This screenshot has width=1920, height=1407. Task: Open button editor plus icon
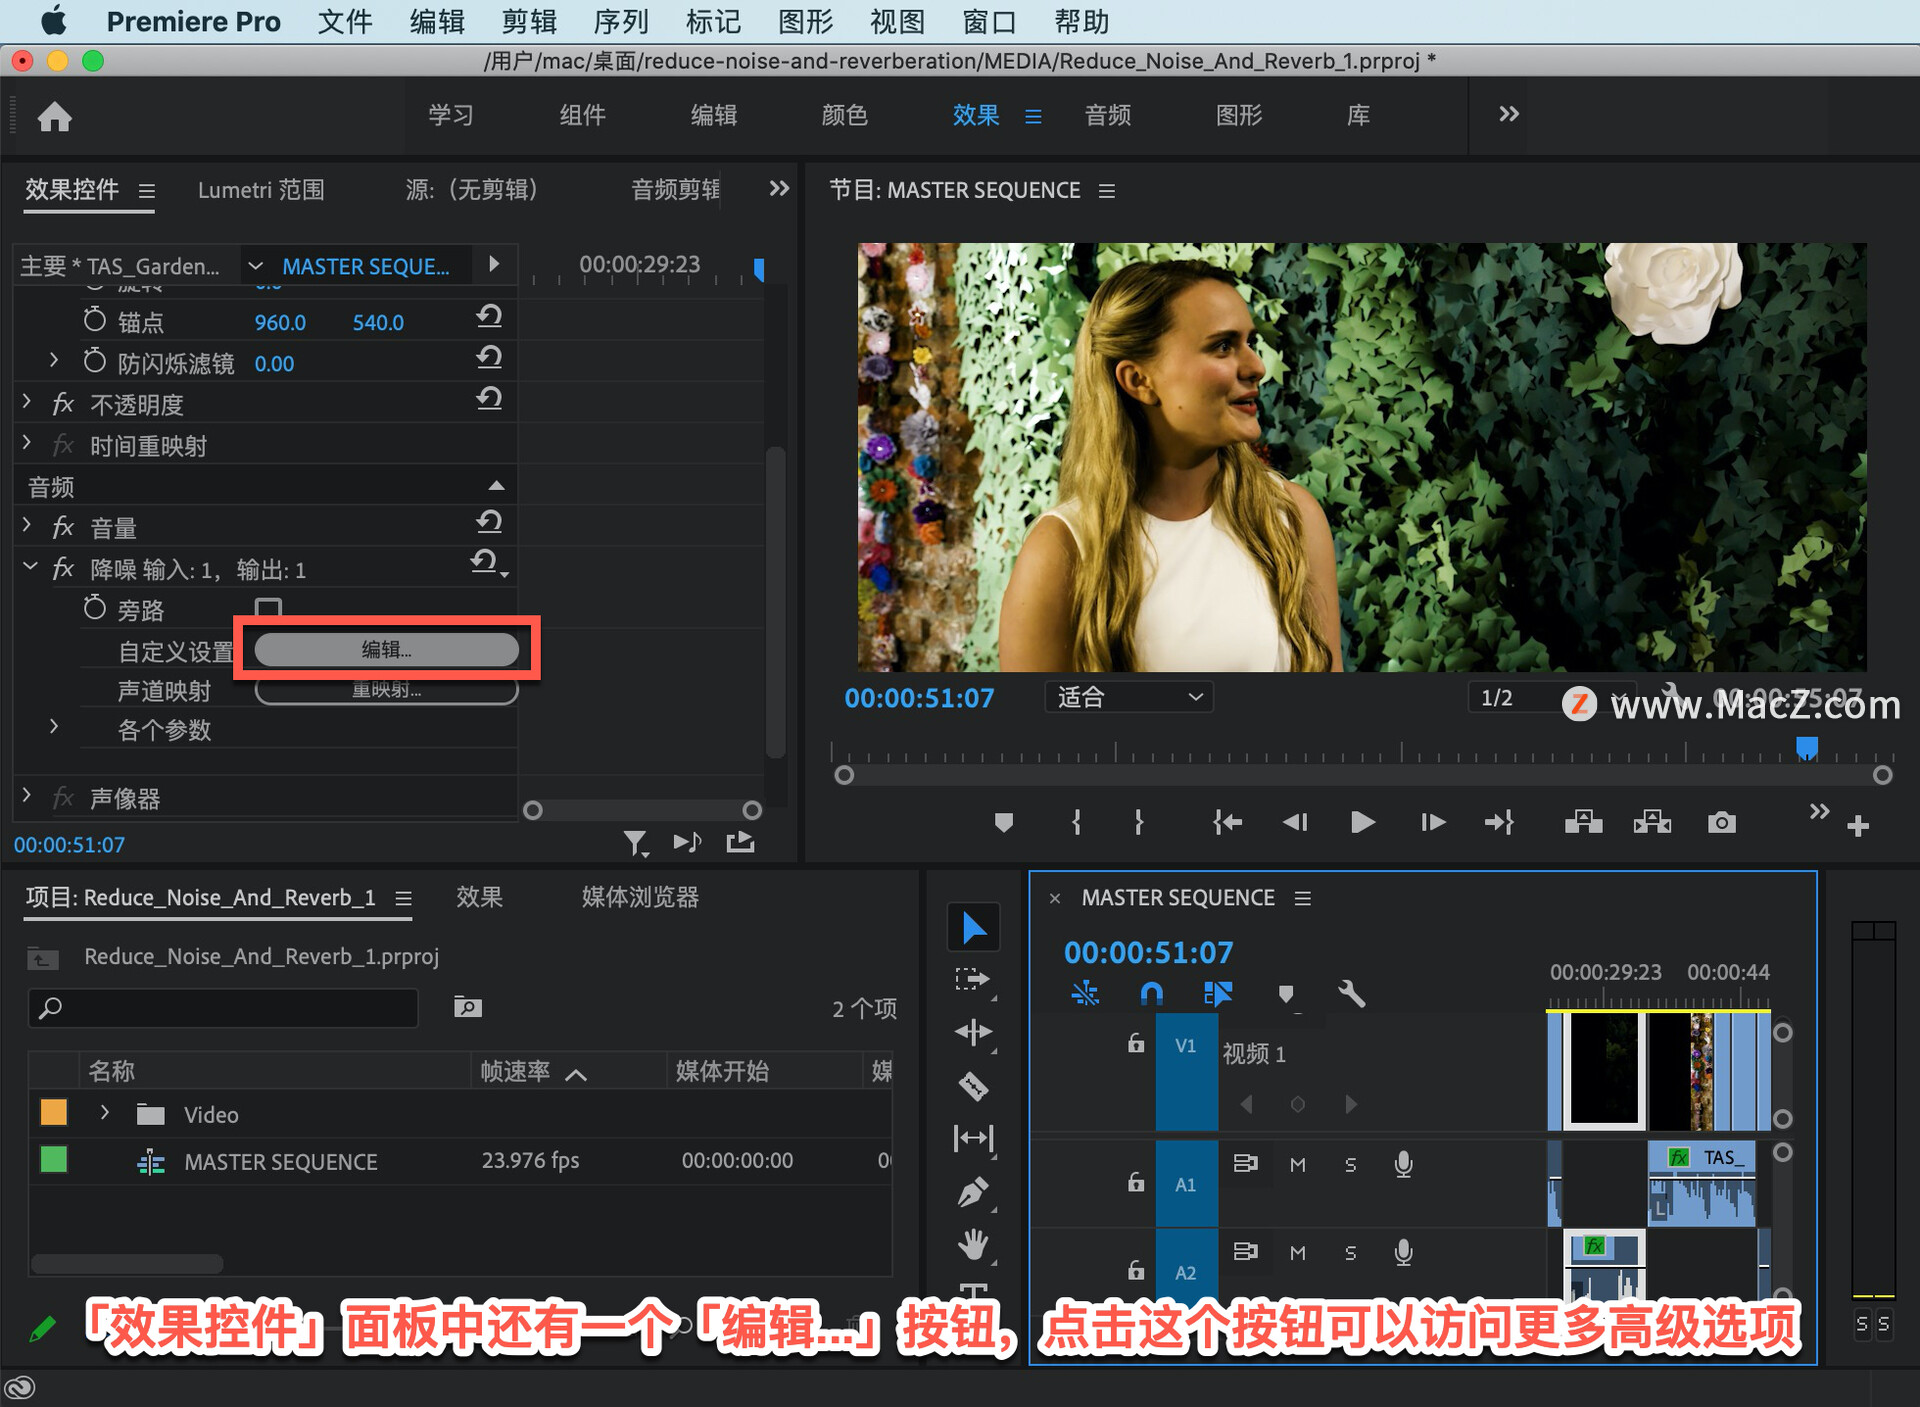(x=1858, y=826)
